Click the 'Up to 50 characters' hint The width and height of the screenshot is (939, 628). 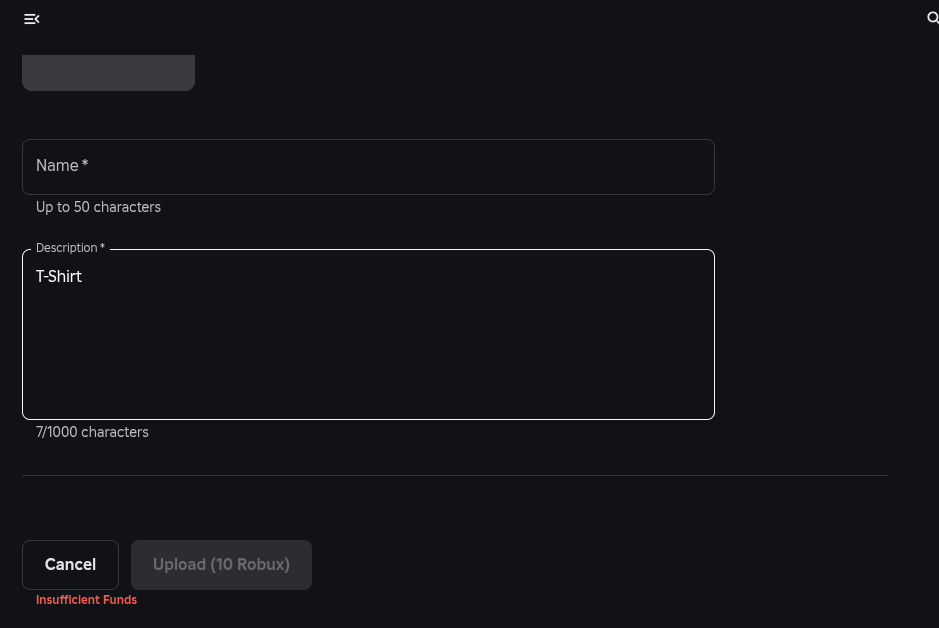[x=98, y=207]
